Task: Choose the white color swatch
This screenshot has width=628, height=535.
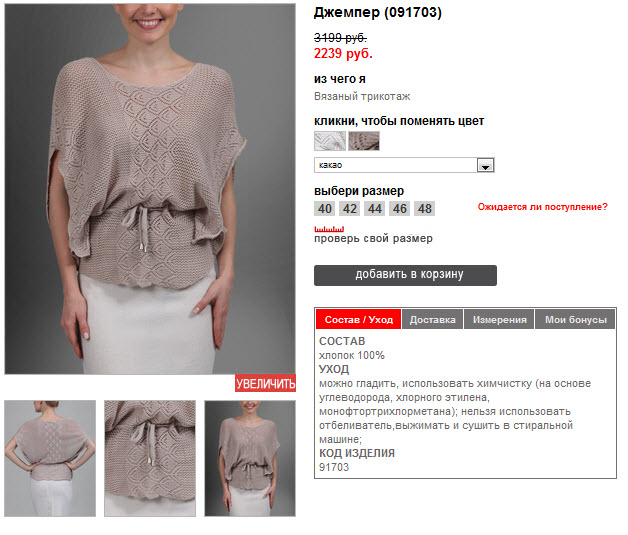Action: tap(330, 141)
